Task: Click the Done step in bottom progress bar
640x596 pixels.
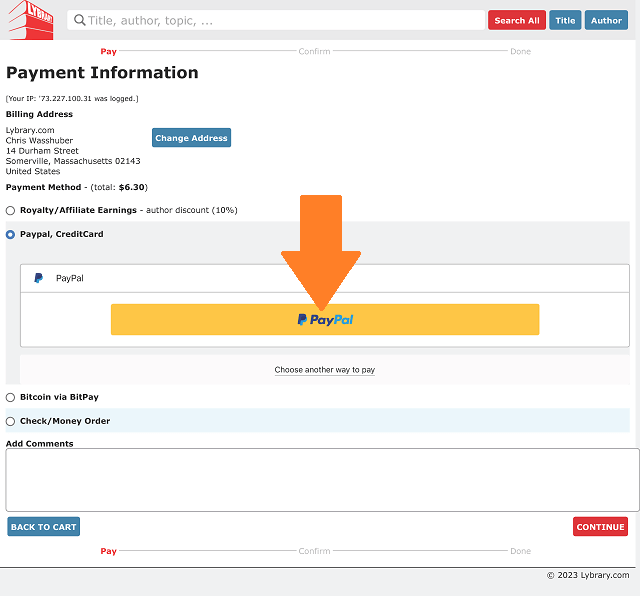Action: [520, 551]
